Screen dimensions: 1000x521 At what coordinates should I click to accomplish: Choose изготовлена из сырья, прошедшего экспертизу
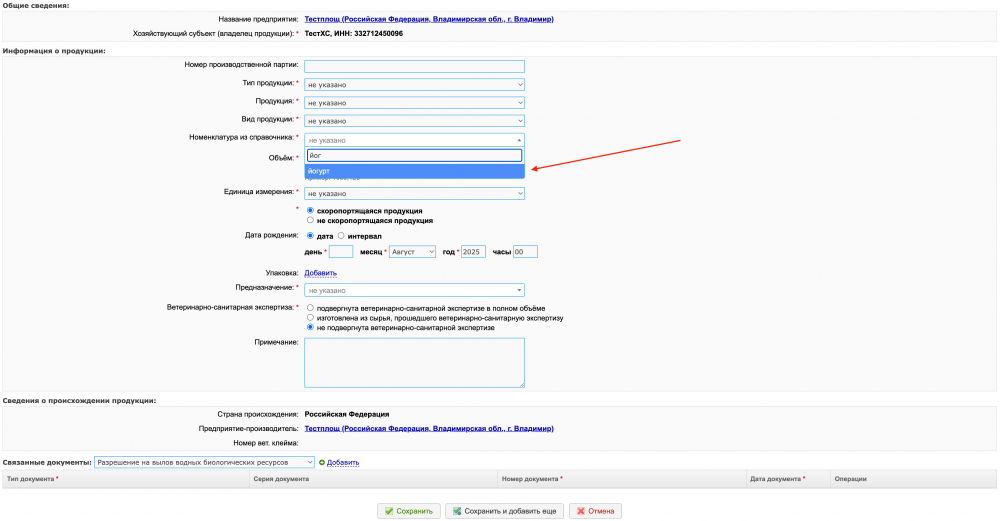pyautogui.click(x=311, y=318)
